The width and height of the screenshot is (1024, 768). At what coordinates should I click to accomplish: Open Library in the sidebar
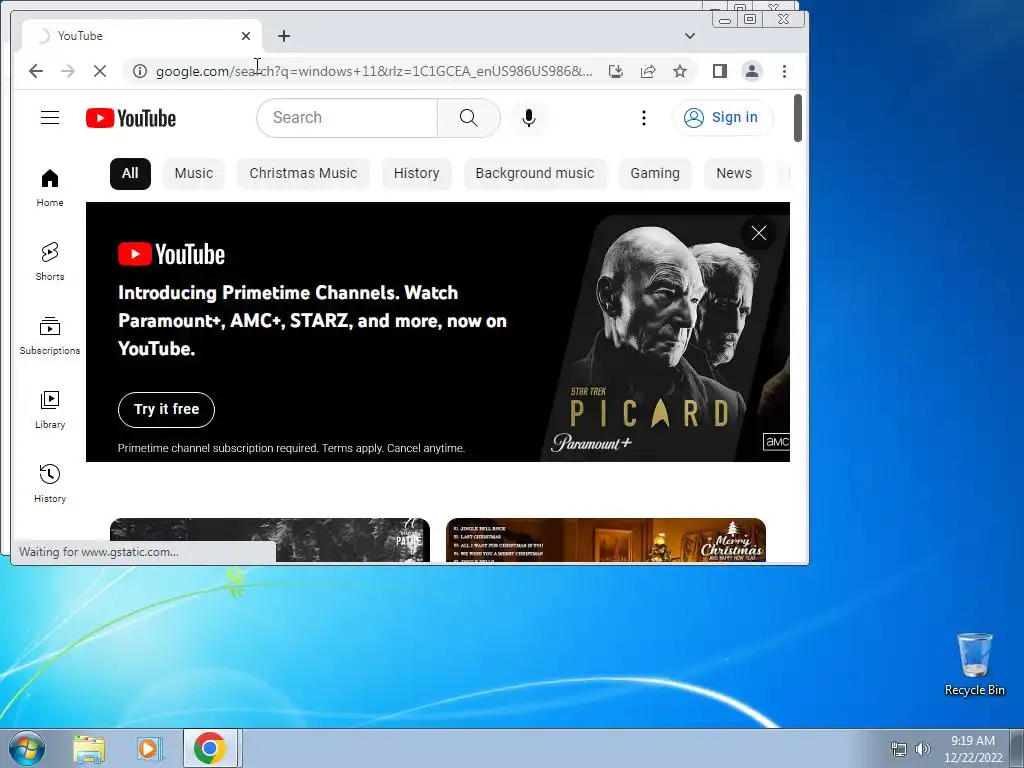click(x=50, y=409)
